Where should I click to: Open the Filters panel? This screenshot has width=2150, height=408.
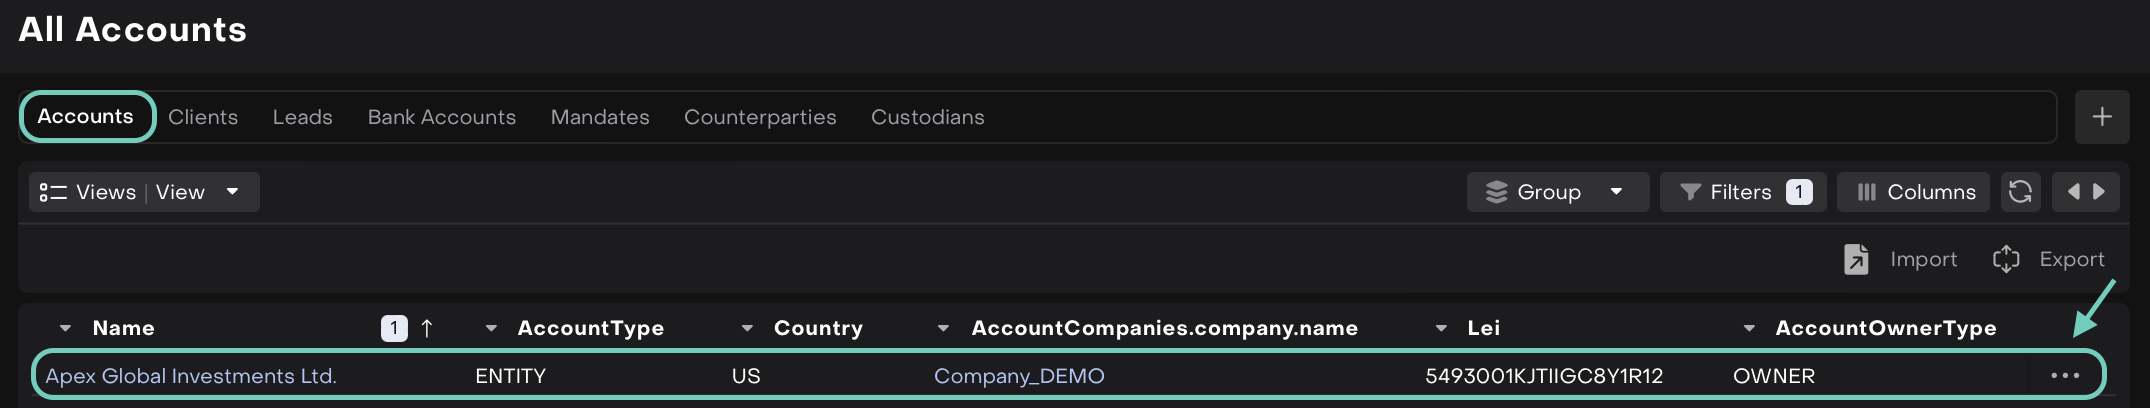1742,192
